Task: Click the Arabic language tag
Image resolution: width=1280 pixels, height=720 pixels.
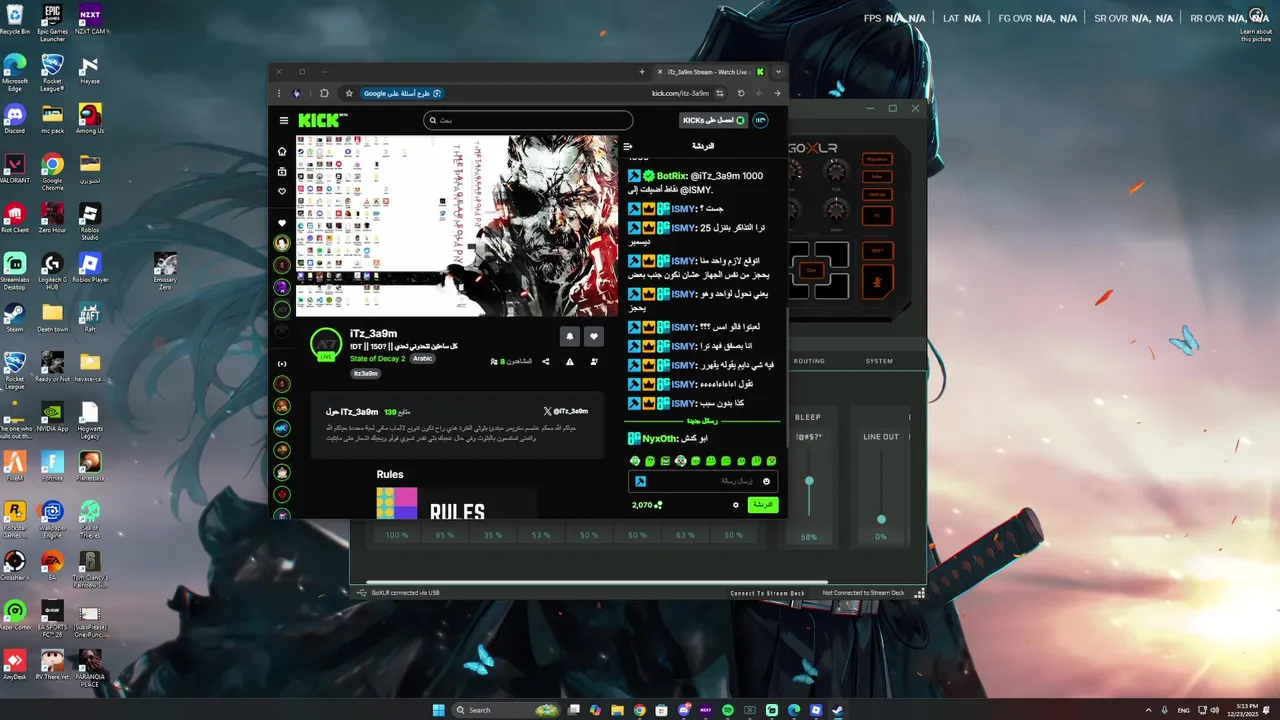Action: coord(423,358)
